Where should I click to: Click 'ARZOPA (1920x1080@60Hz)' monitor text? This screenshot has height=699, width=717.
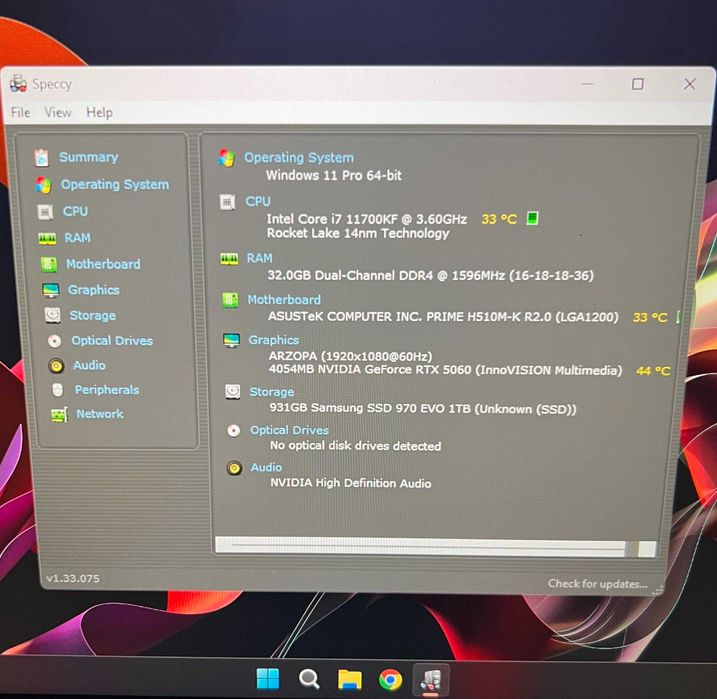click(x=350, y=357)
